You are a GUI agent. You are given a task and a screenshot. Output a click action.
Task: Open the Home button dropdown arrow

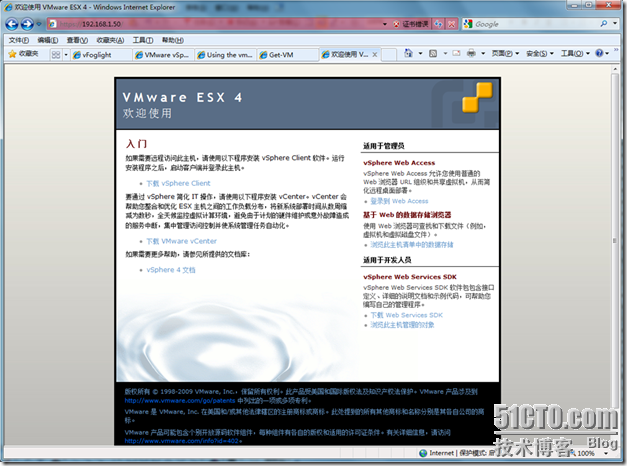(420, 53)
